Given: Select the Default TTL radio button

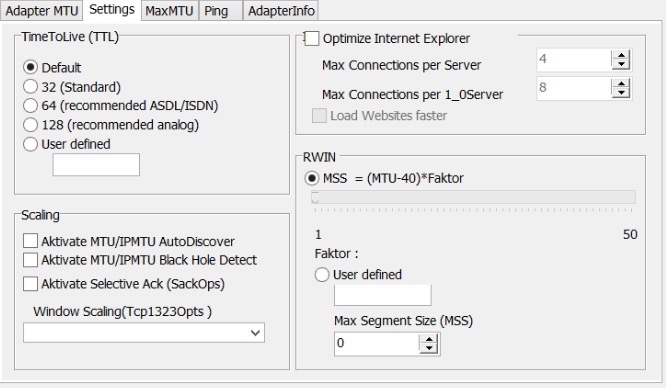Looking at the screenshot, I should point(31,67).
